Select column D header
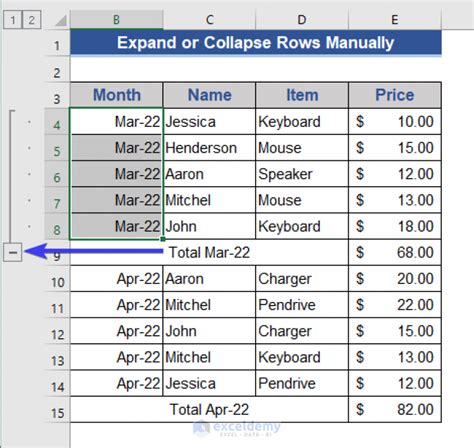474x448 pixels. pos(302,20)
